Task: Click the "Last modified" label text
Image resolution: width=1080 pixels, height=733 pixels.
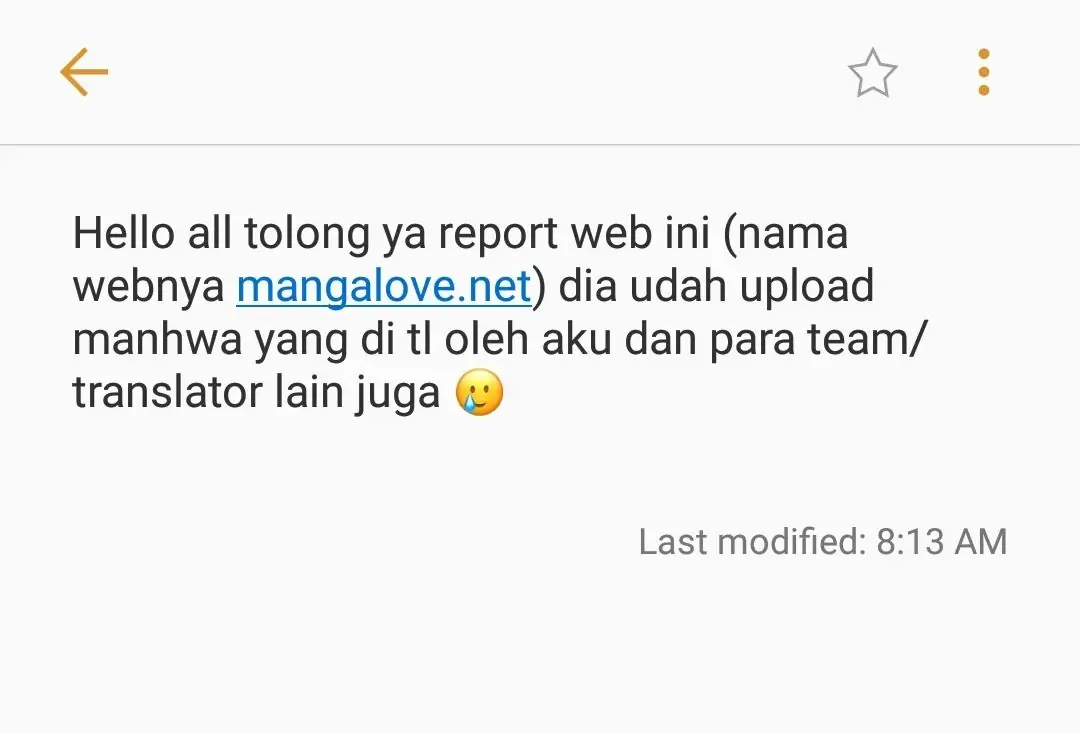Action: (752, 541)
